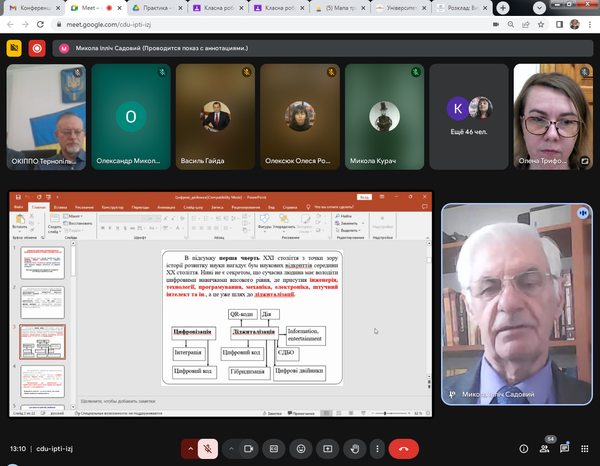Click the red recording indicator icon
This screenshot has height=466, width=600.
coord(37,47)
